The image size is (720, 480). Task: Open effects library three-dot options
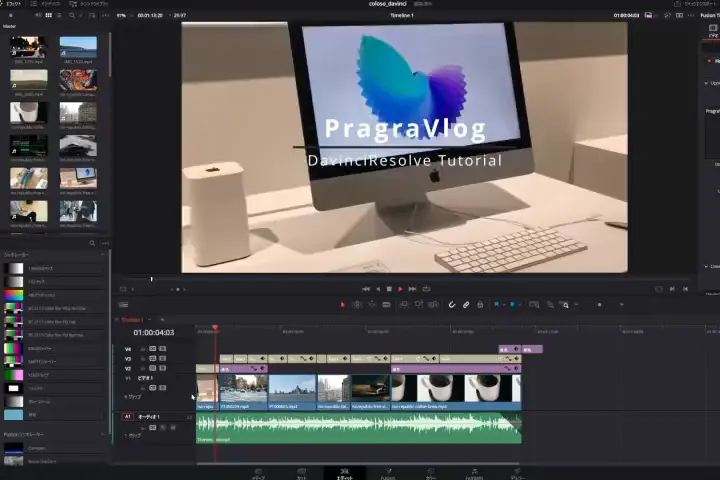click(x=105, y=243)
